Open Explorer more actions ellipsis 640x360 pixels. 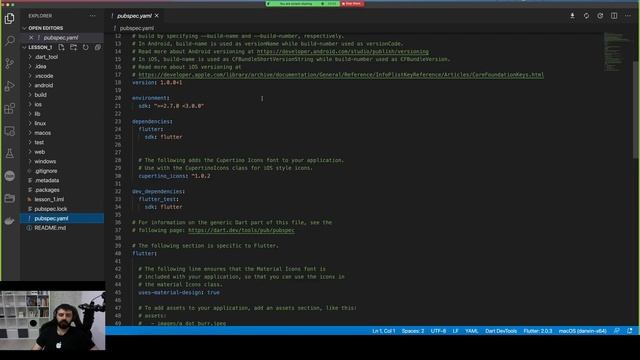tap(93, 16)
